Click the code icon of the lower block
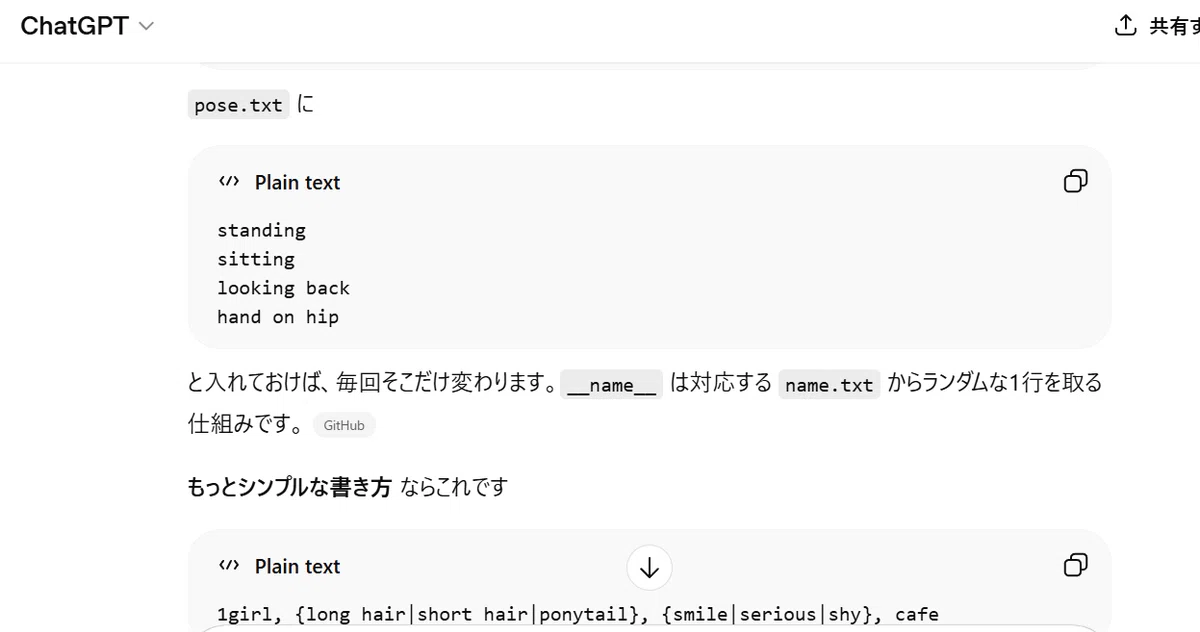Viewport: 1200px width, 632px height. point(229,566)
